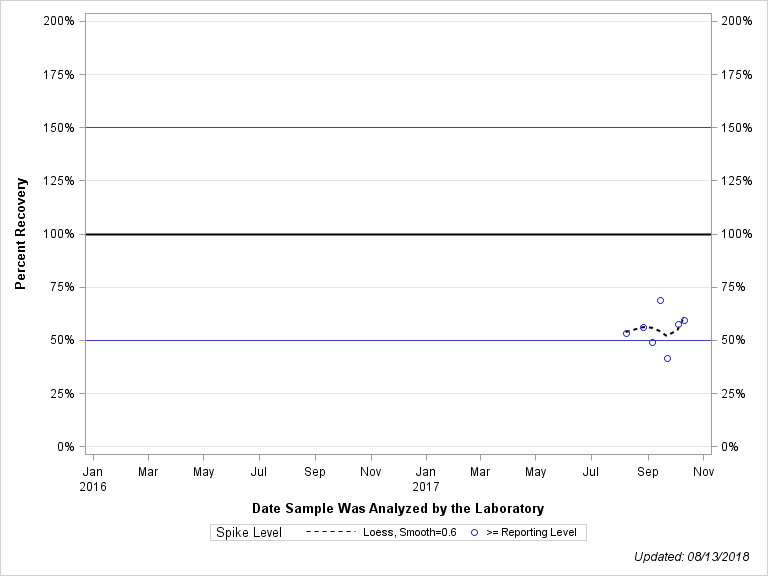This screenshot has height=576, width=768.
Task: Click the 'Percent Recovery' y-axis title
Action: (x=20, y=234)
